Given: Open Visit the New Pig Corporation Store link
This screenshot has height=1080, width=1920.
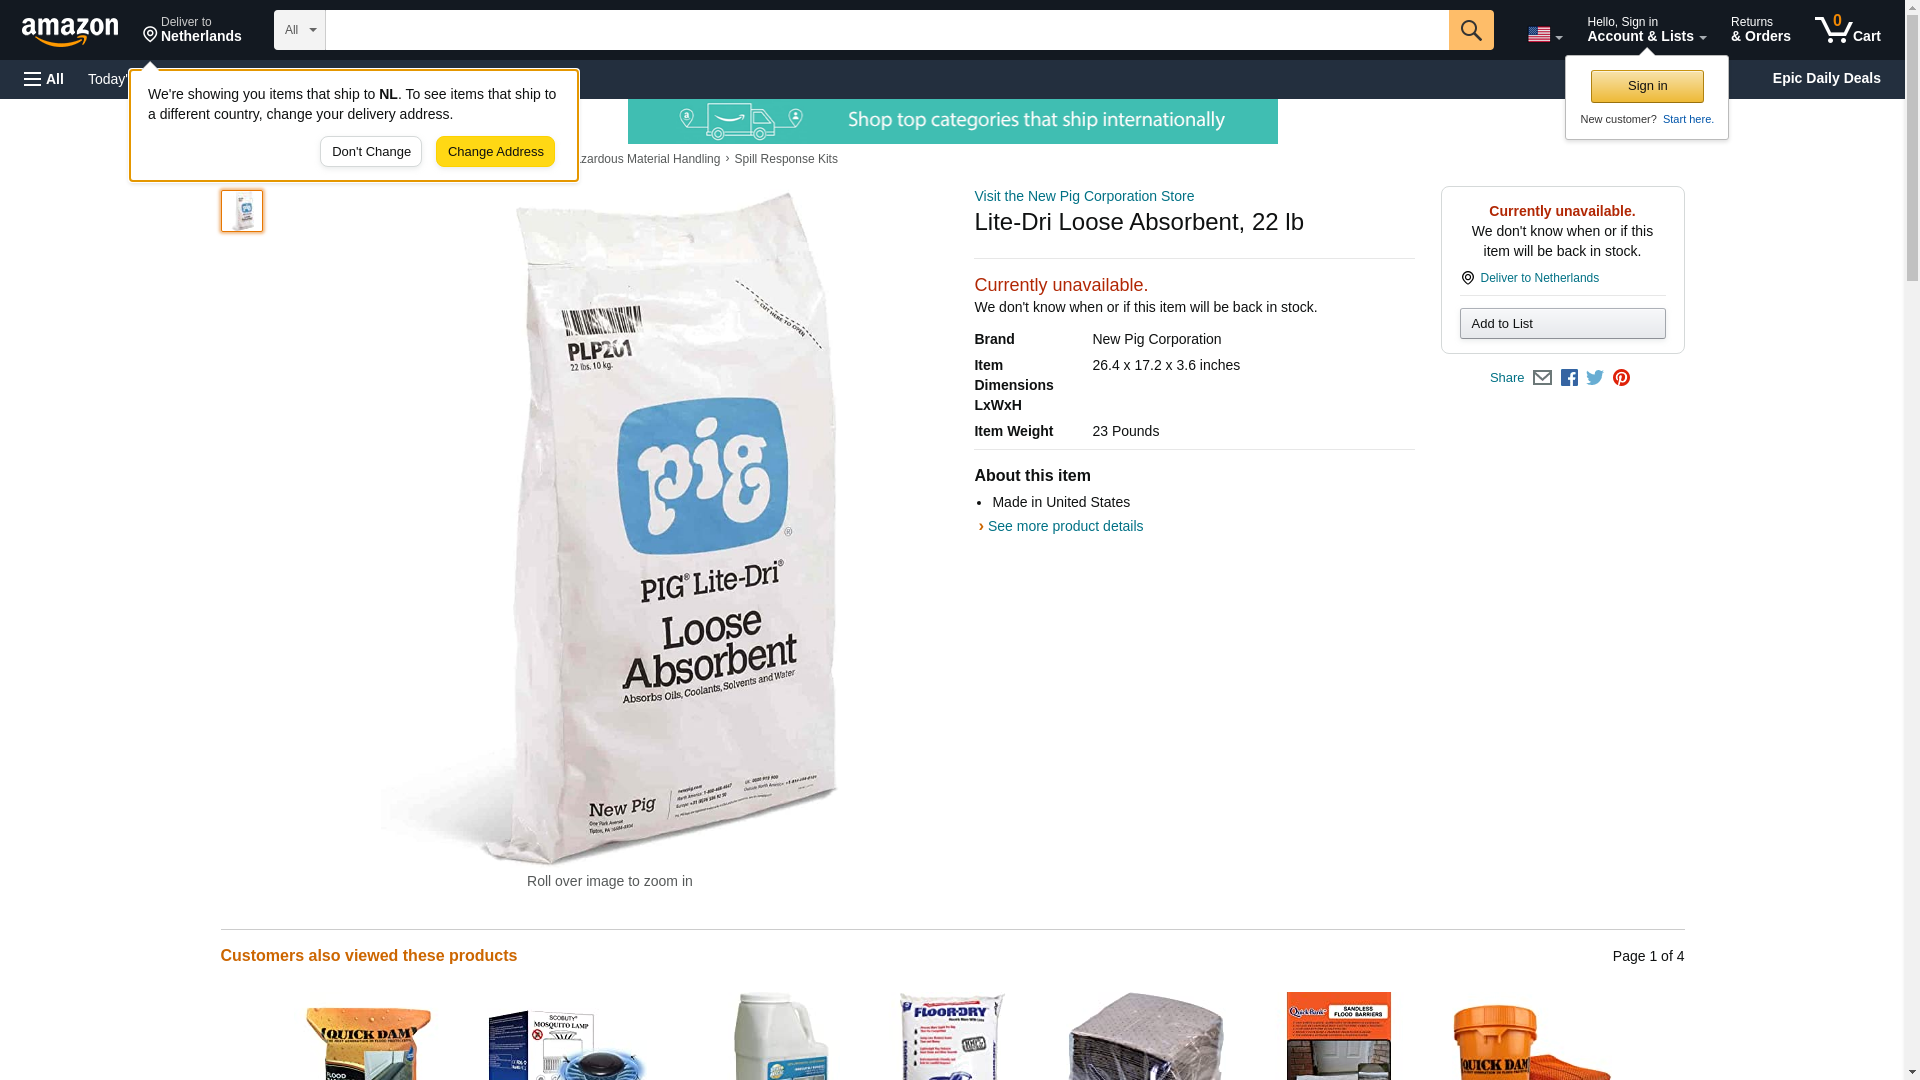Looking at the screenshot, I should pos(1084,196).
